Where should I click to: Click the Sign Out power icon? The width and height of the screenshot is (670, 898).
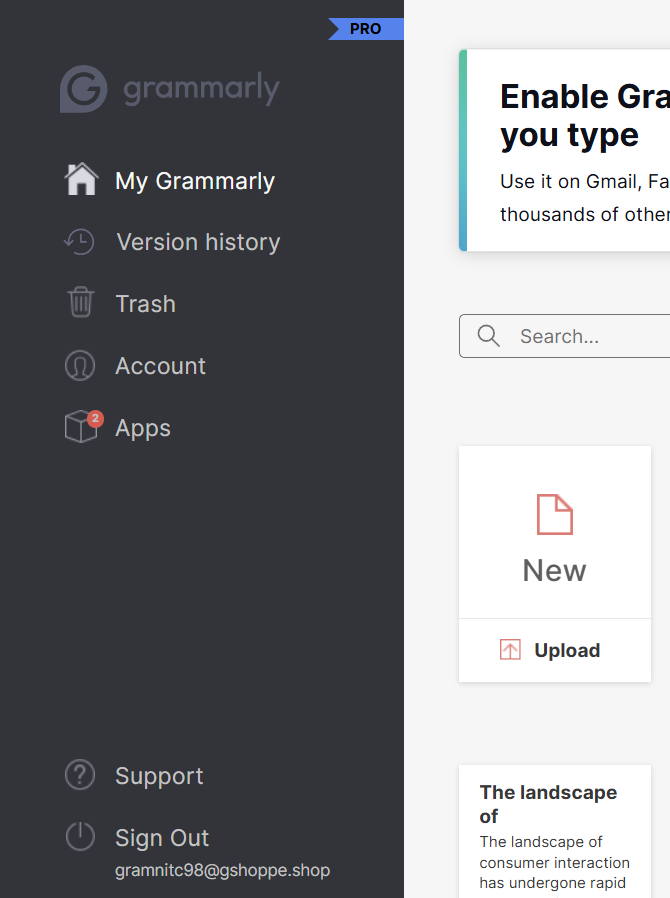tap(80, 836)
